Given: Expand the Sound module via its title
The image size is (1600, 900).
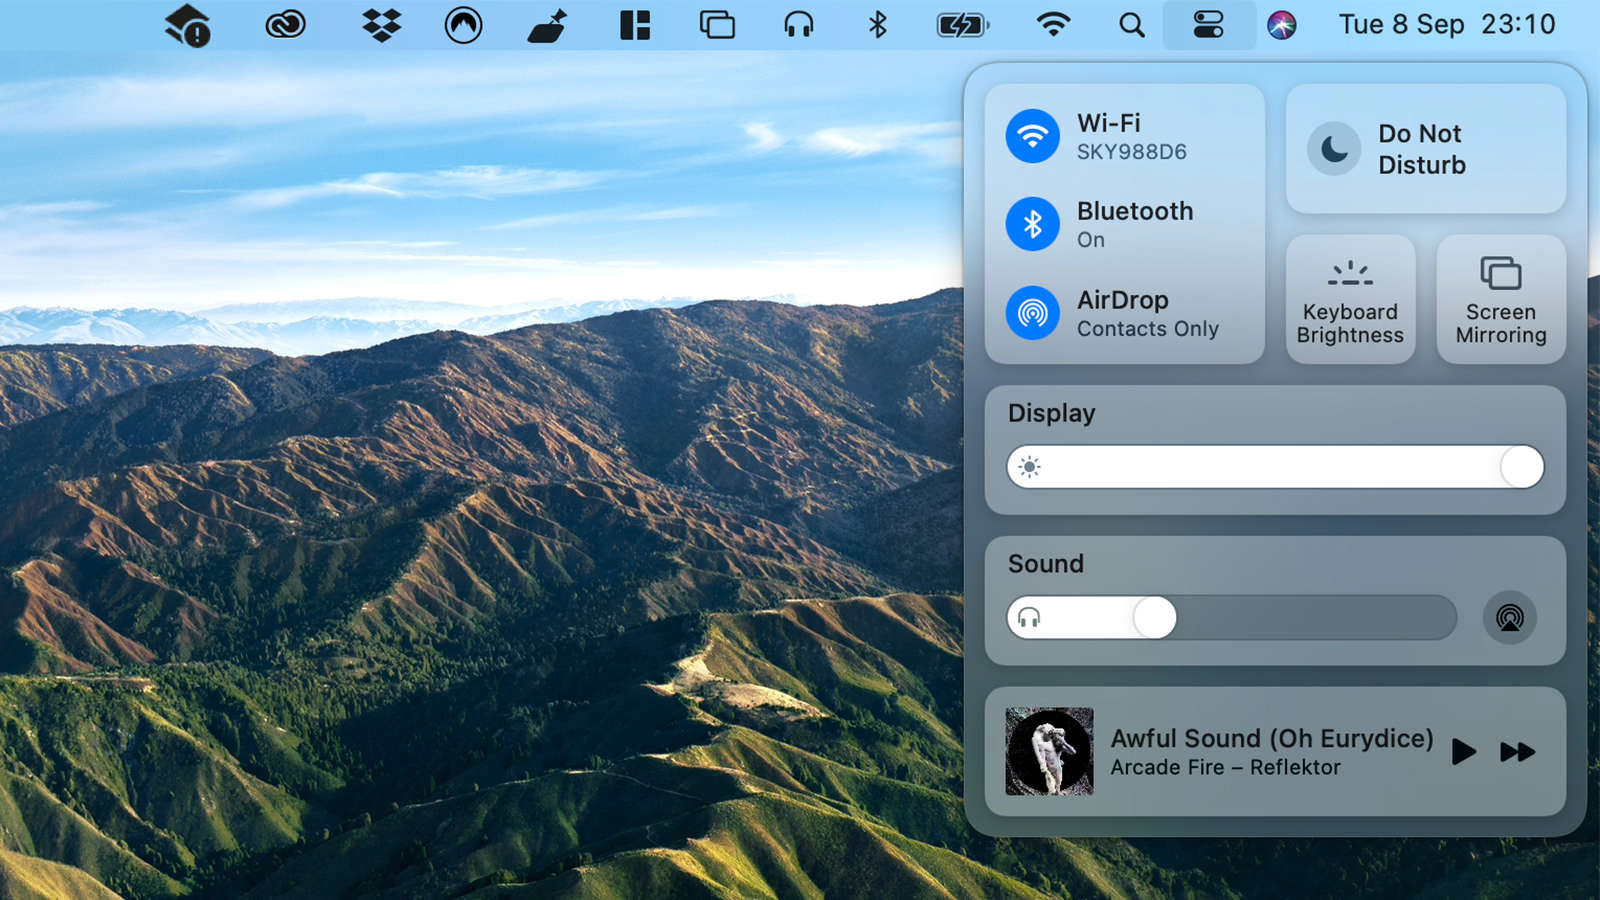Looking at the screenshot, I should pos(1045,564).
